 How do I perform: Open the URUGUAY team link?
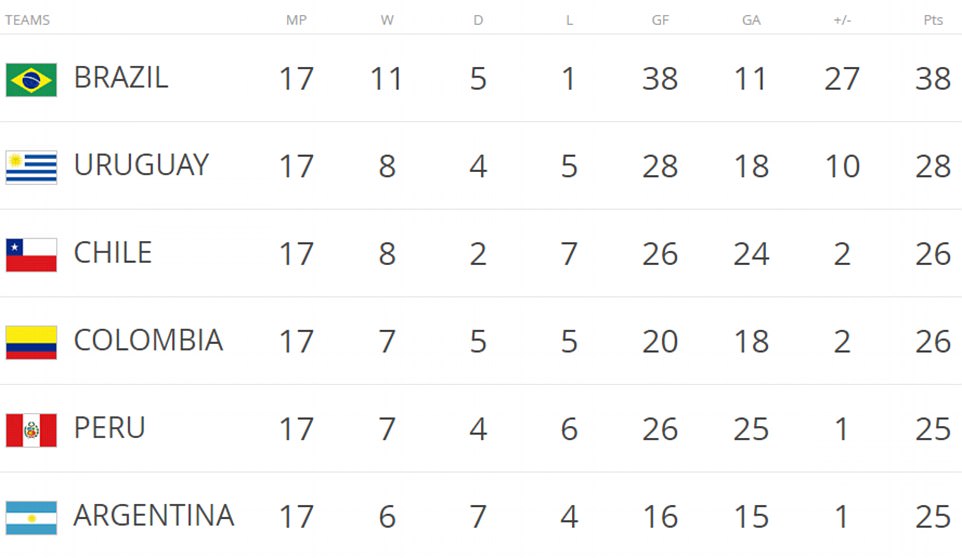click(141, 165)
